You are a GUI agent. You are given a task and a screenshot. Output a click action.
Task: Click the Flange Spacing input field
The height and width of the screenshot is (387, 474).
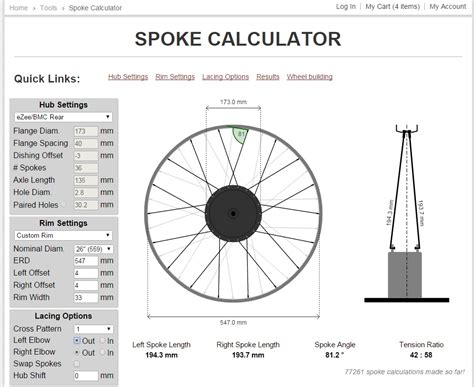pyautogui.click(x=86, y=143)
